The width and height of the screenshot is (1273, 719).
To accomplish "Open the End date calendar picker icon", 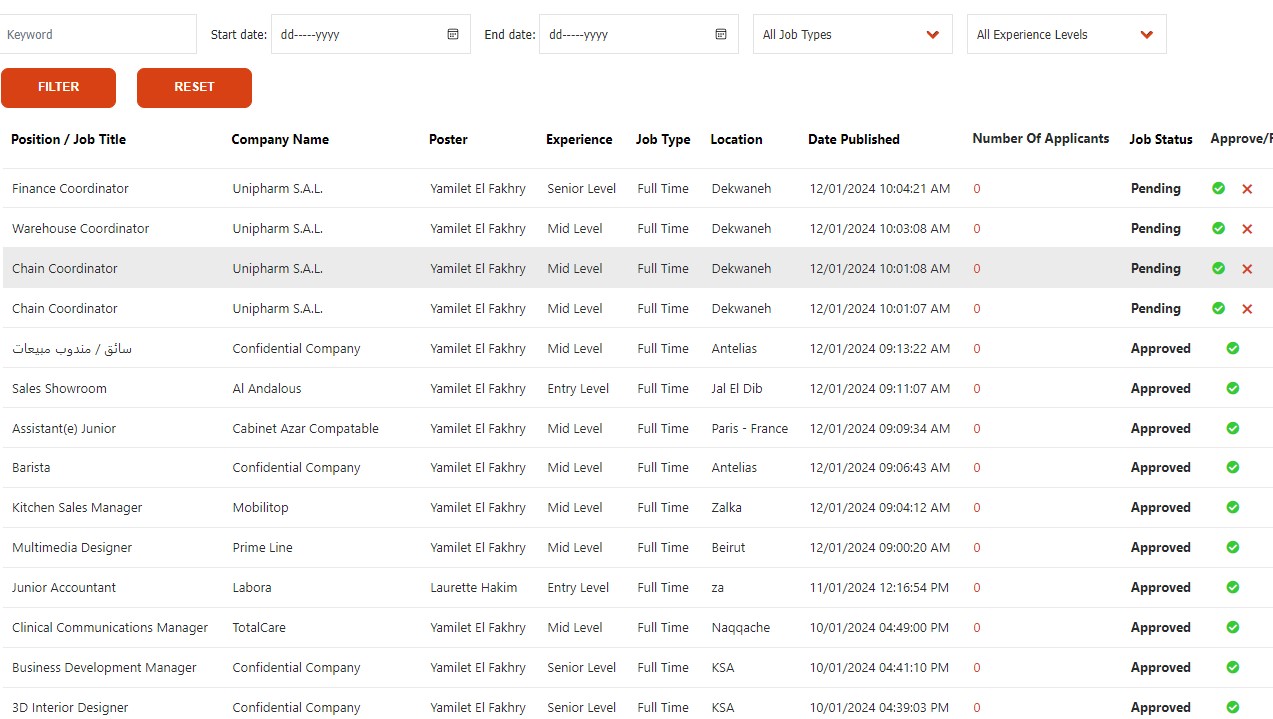I will coord(721,34).
